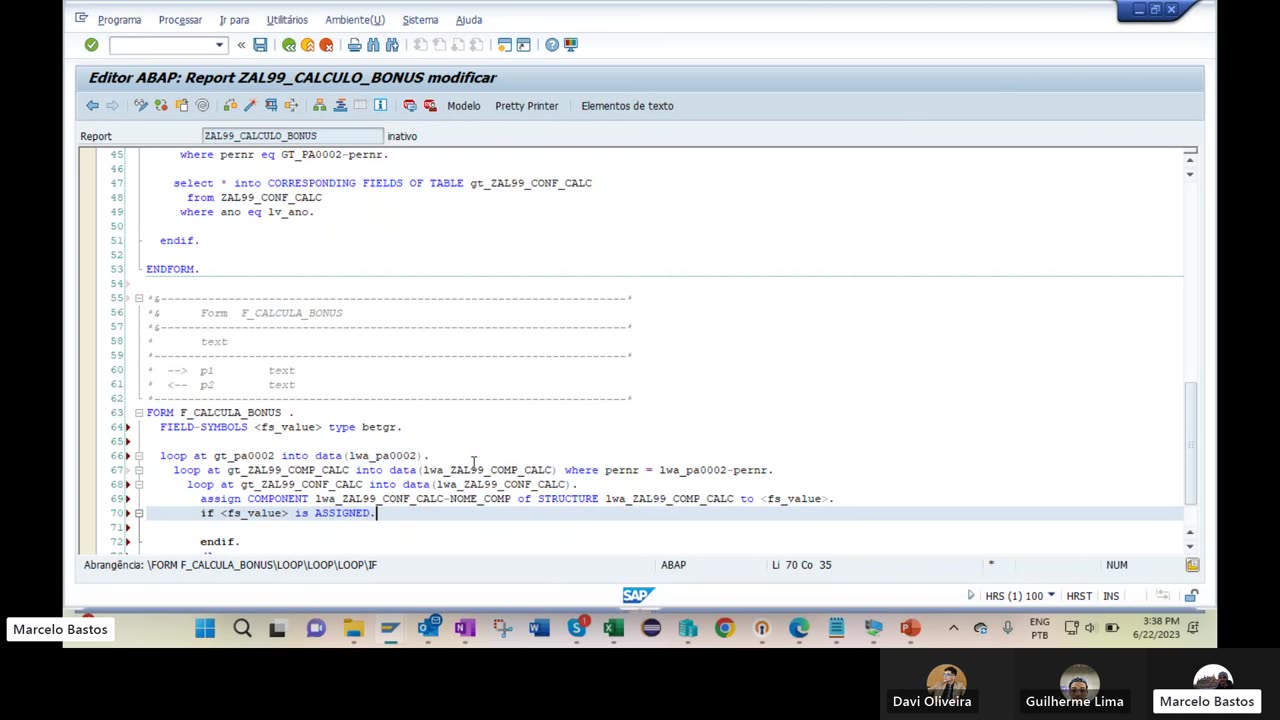Image resolution: width=1280 pixels, height=720 pixels.
Task: Set an external breakpoint via toolbar icon
Action: 430,106
